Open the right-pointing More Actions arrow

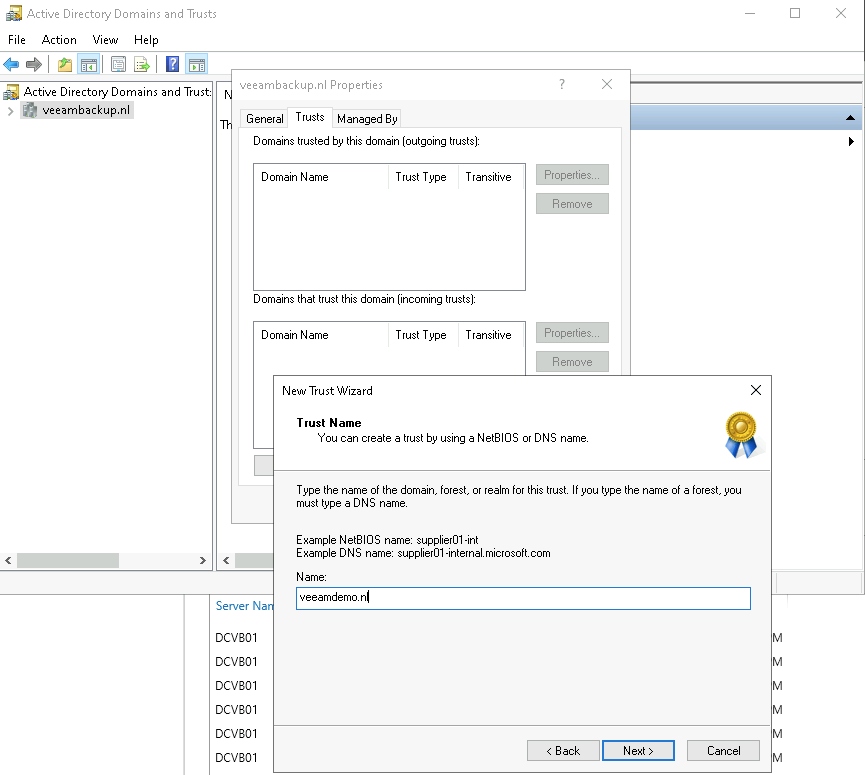coord(850,142)
